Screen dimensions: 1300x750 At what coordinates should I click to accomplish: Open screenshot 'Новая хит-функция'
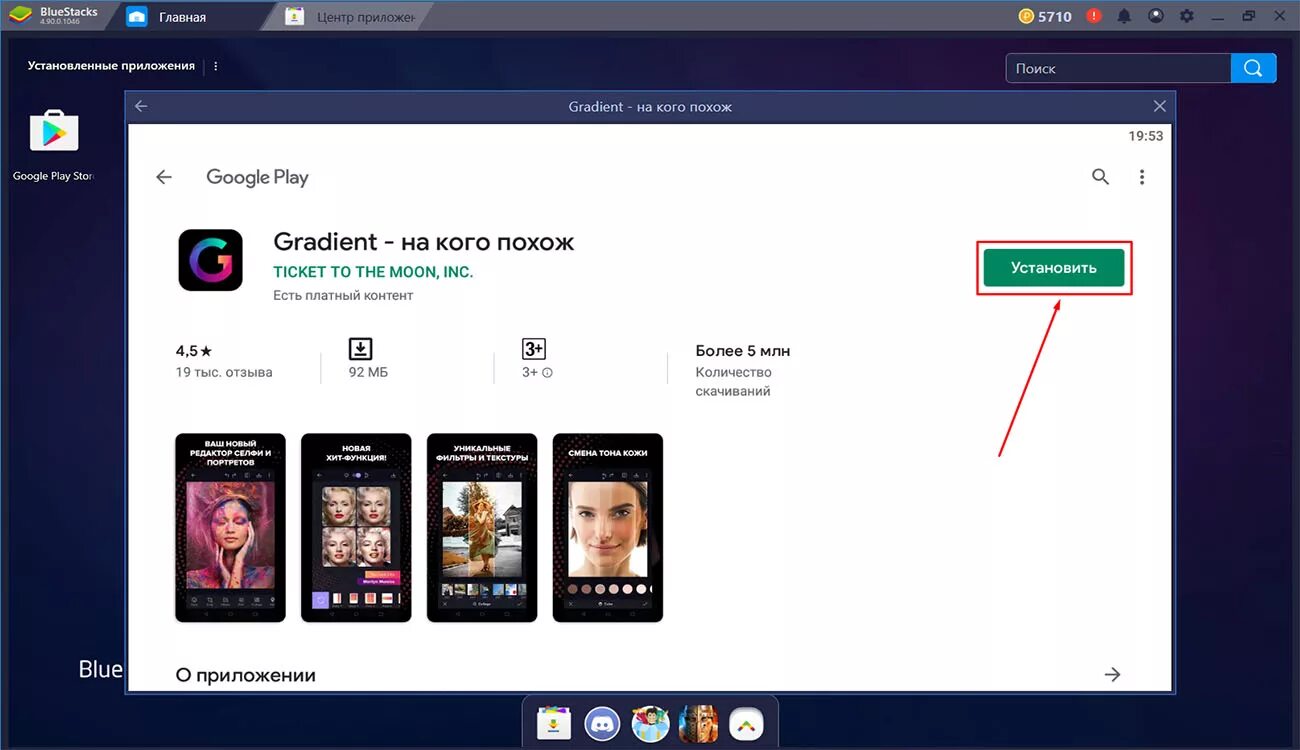coord(356,528)
